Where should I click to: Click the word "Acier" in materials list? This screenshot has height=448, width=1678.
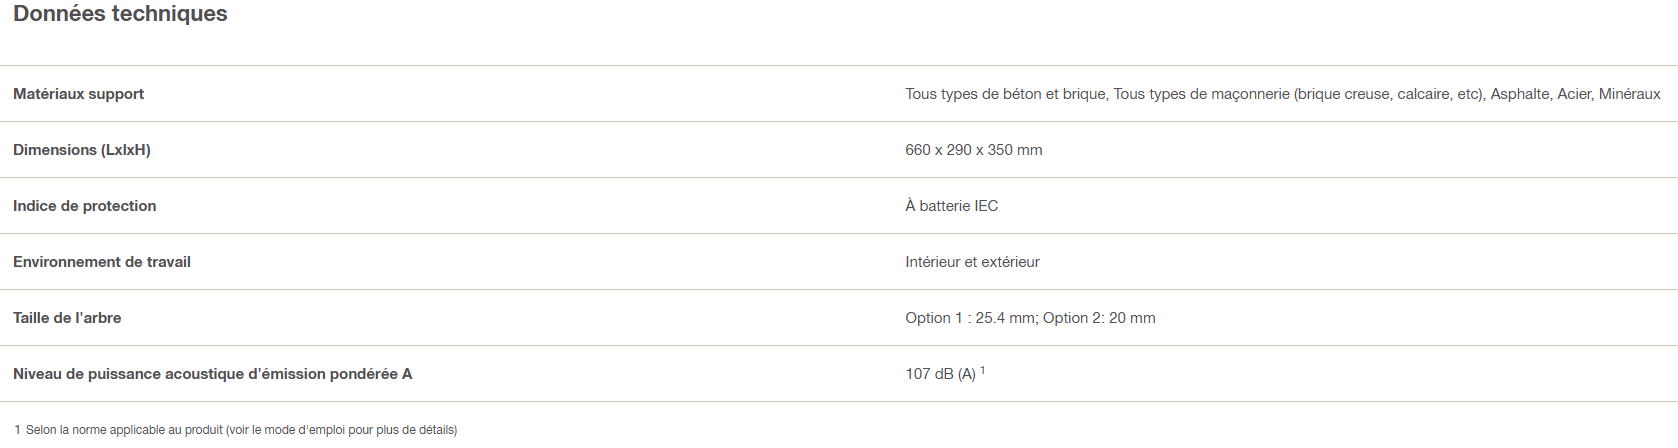[1573, 94]
